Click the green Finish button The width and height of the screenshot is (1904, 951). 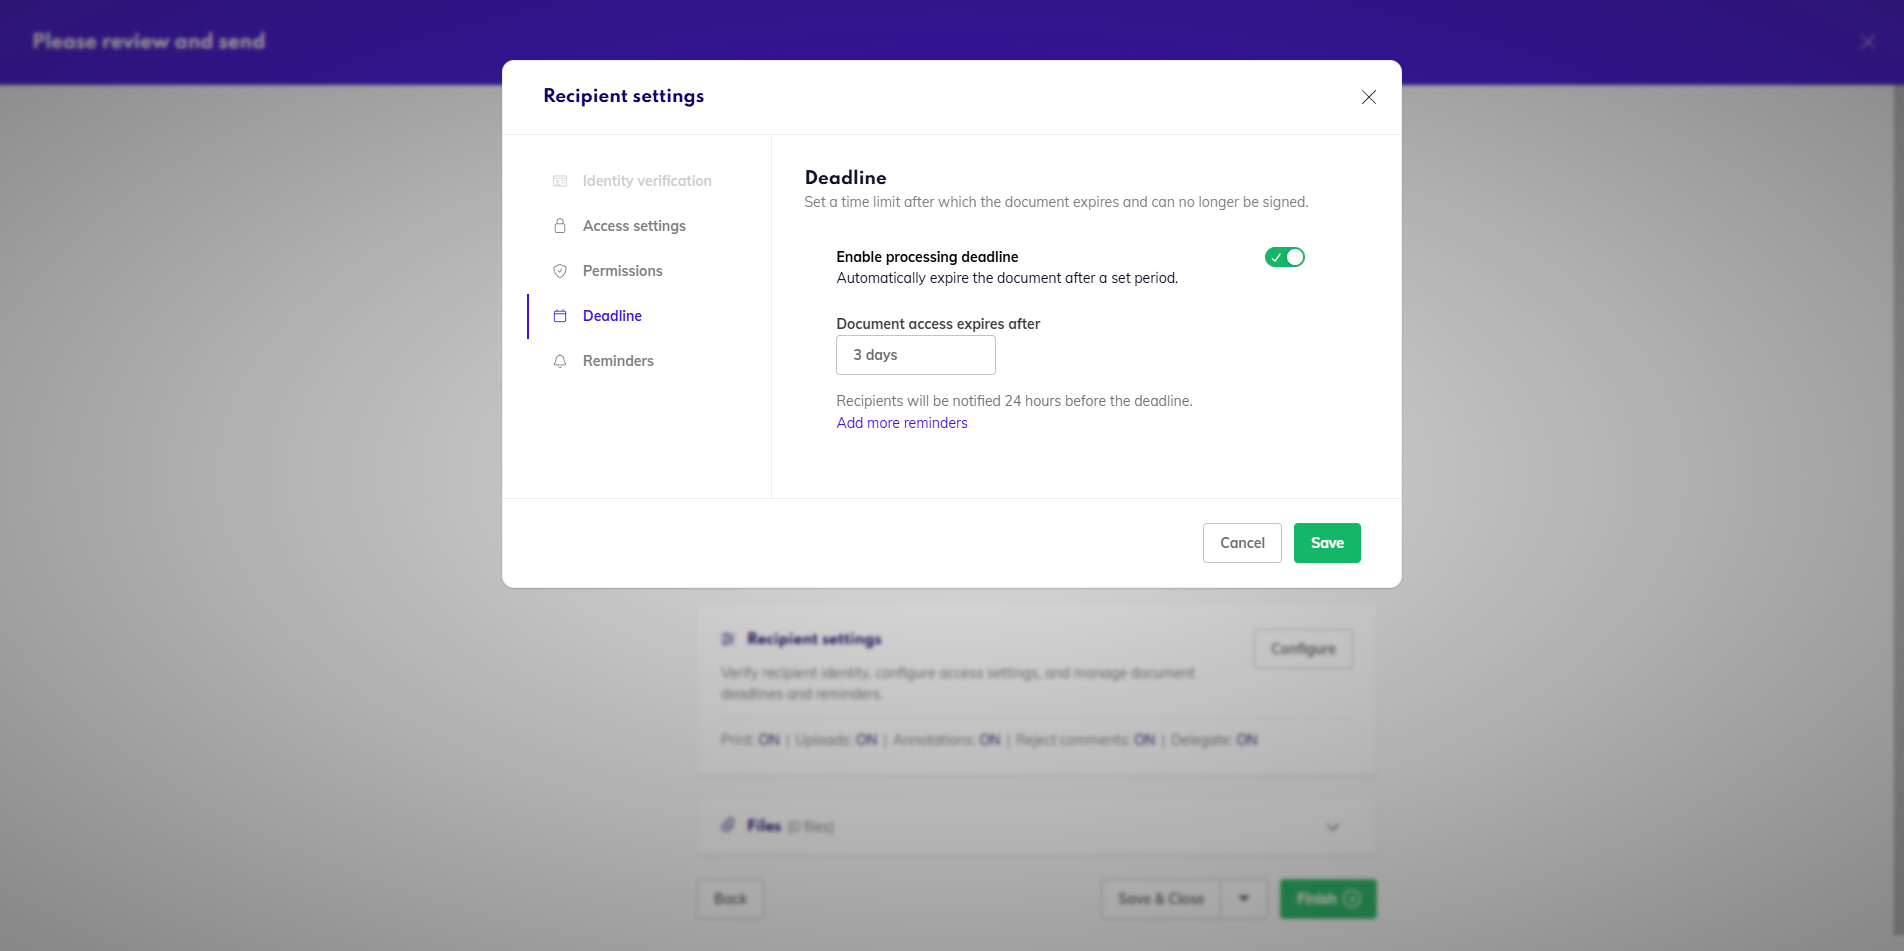click(x=1328, y=898)
